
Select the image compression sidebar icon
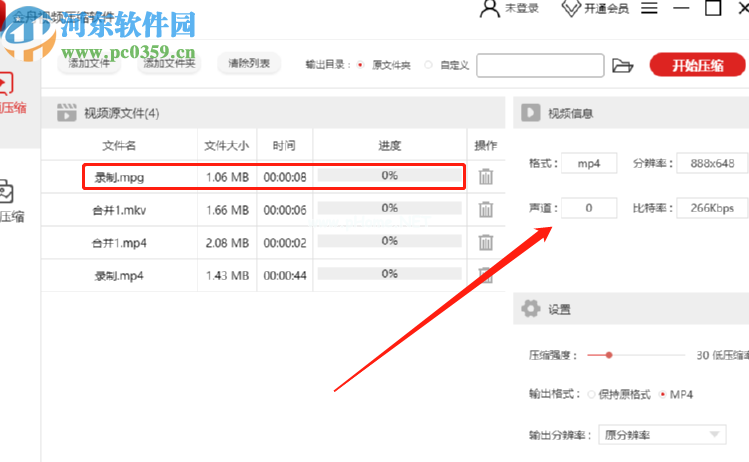6,192
